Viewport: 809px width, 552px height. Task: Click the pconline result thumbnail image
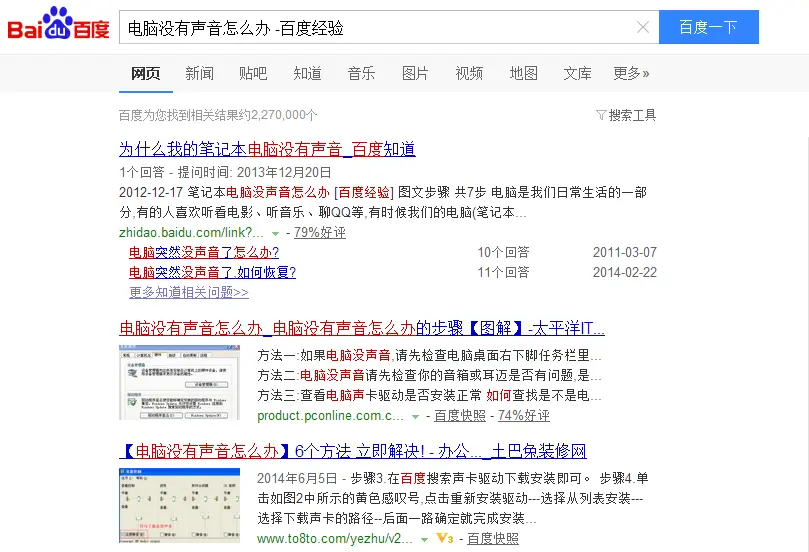[x=180, y=382]
